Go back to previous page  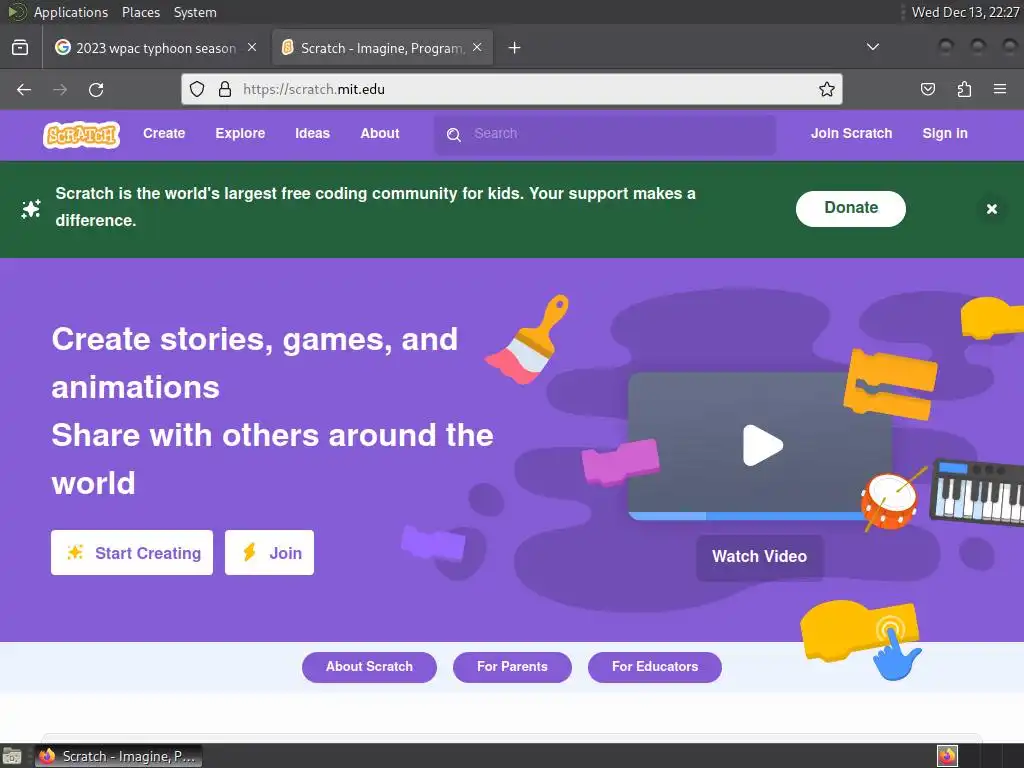pos(24,89)
